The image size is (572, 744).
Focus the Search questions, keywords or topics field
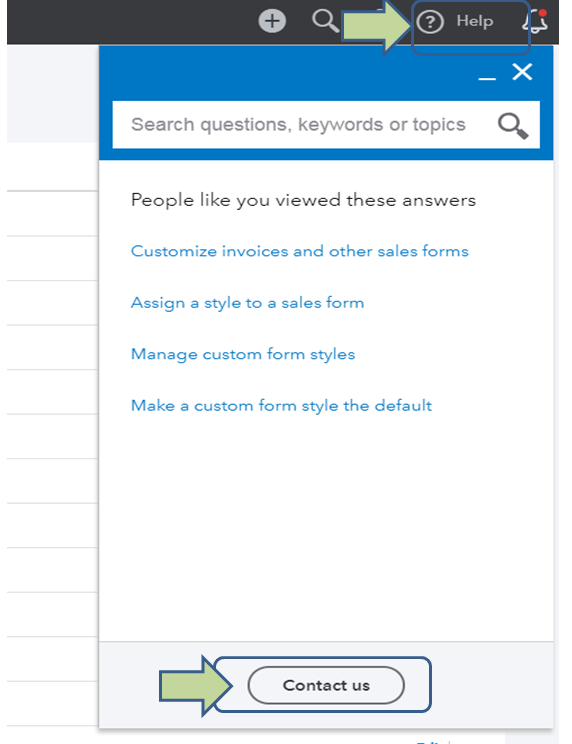click(x=326, y=125)
